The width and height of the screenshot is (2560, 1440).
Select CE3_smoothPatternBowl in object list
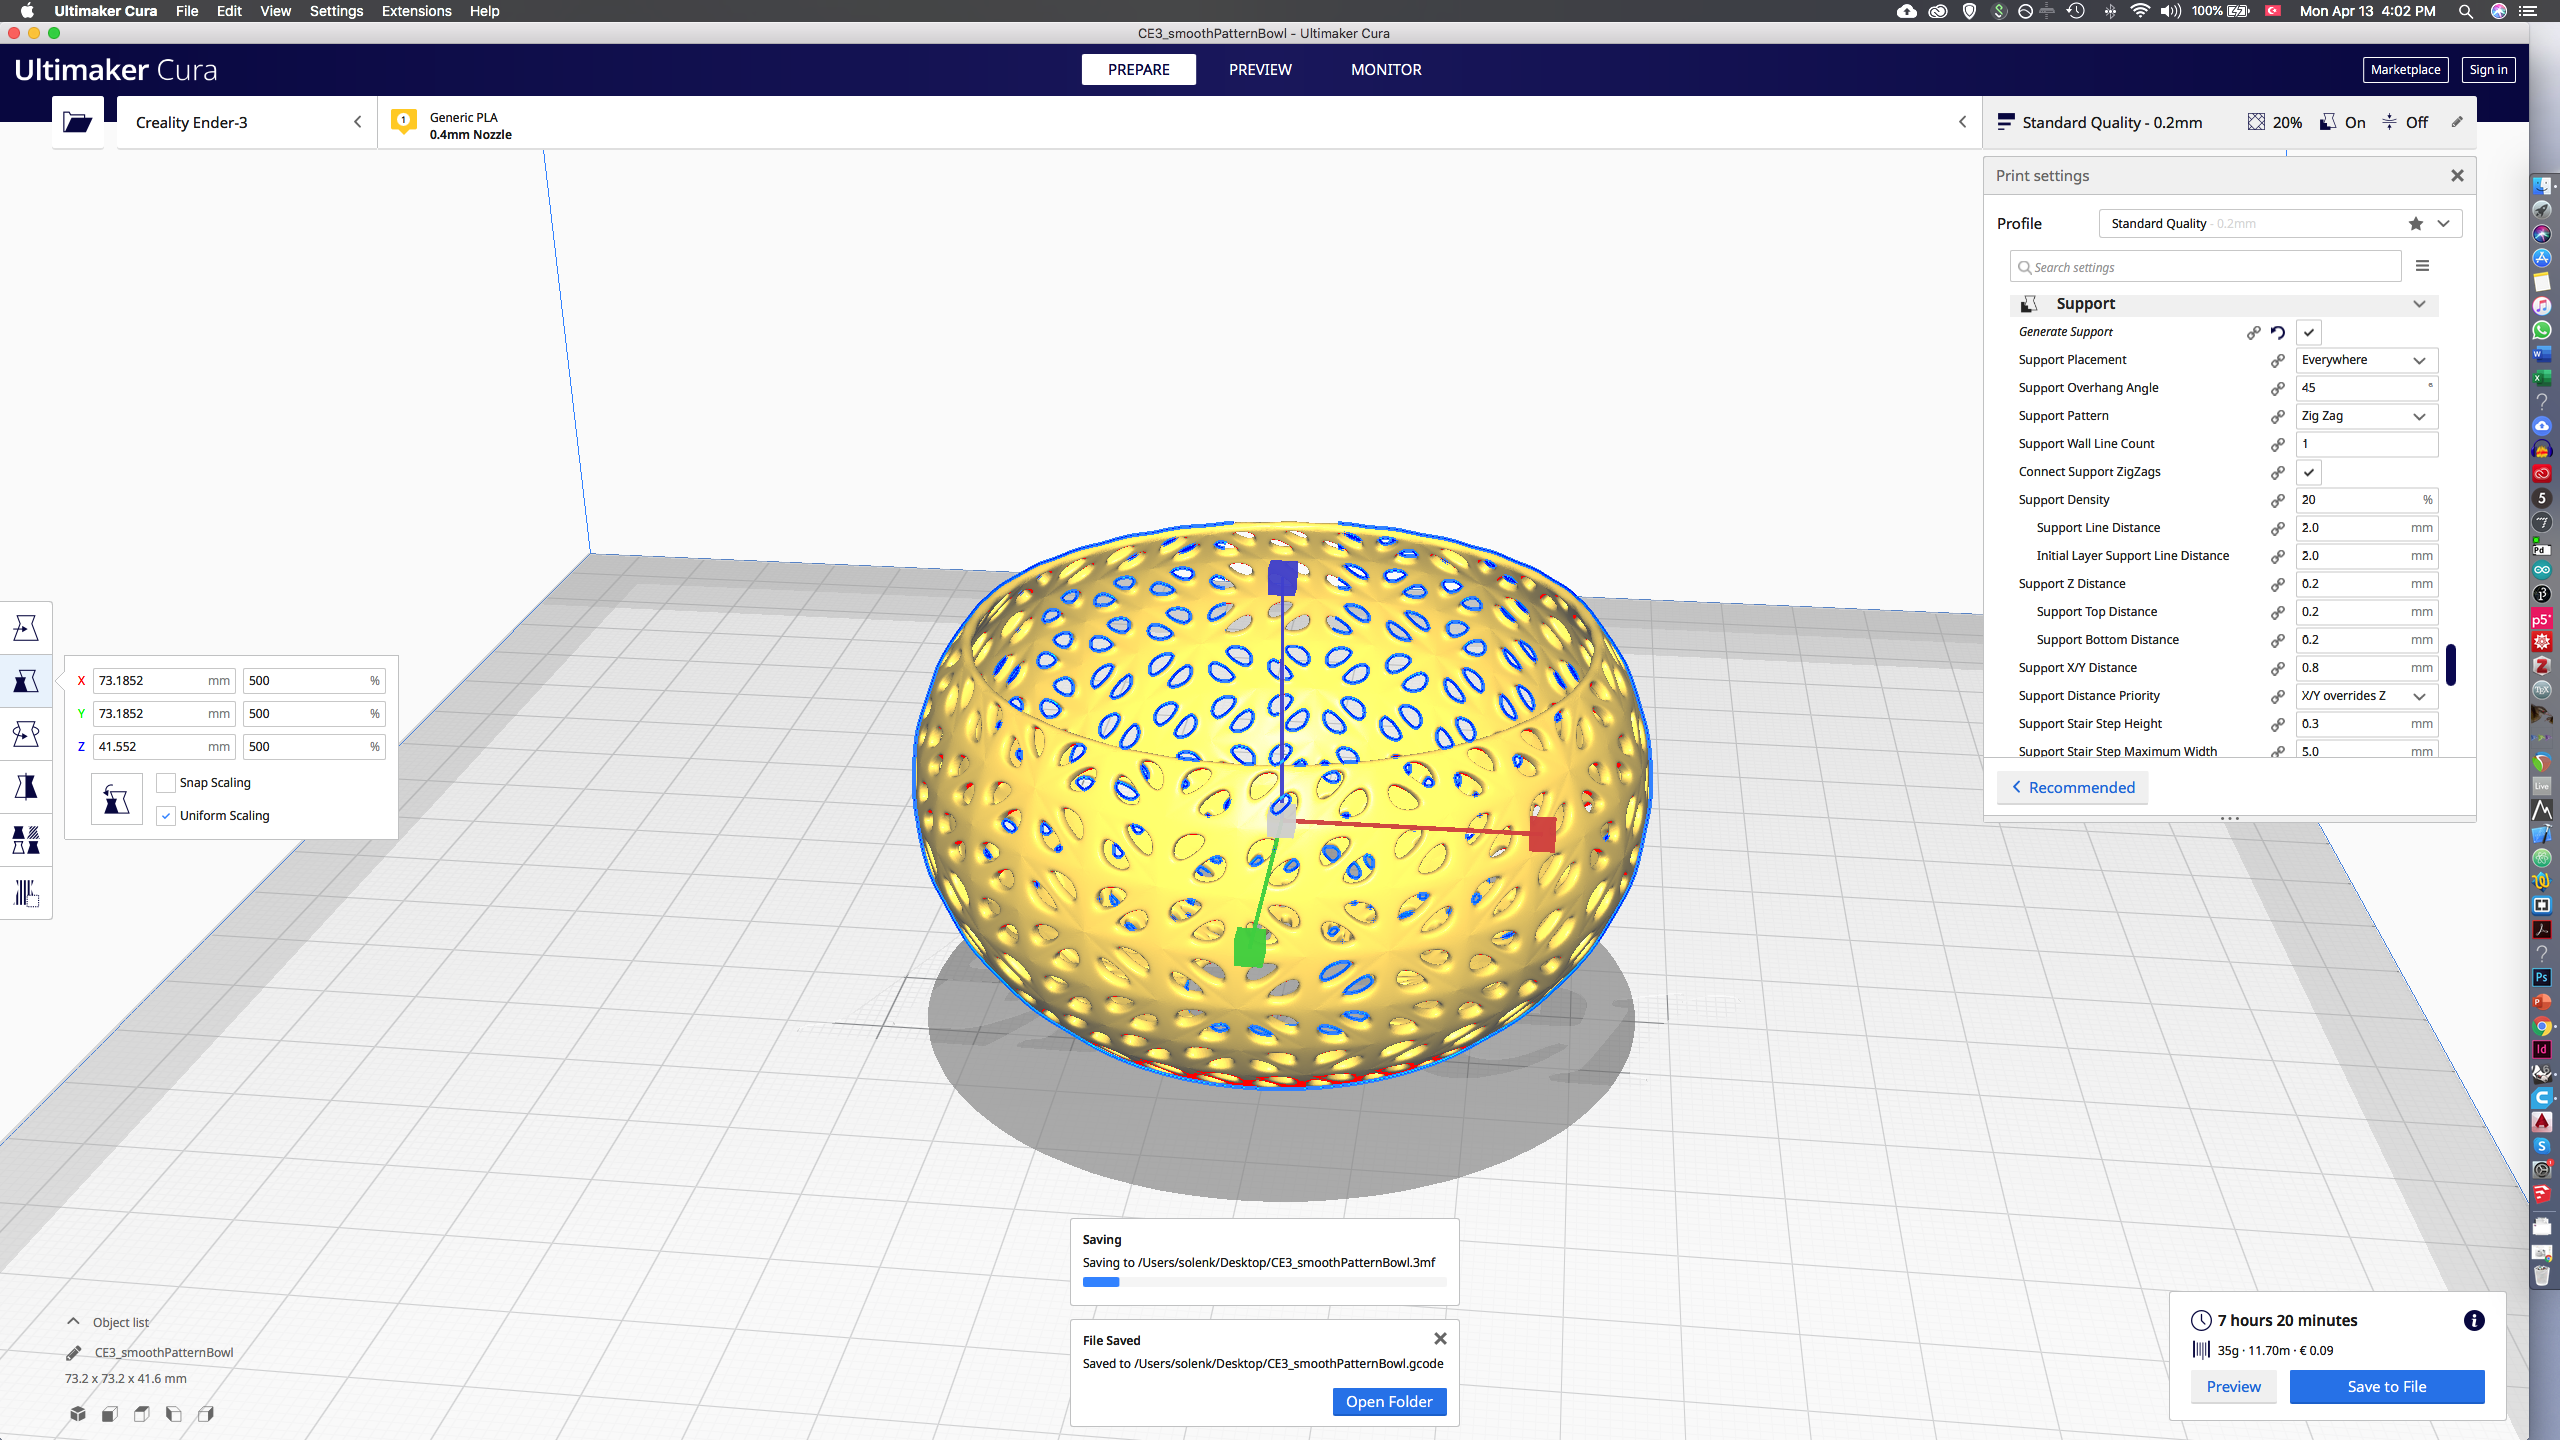pyautogui.click(x=164, y=1353)
